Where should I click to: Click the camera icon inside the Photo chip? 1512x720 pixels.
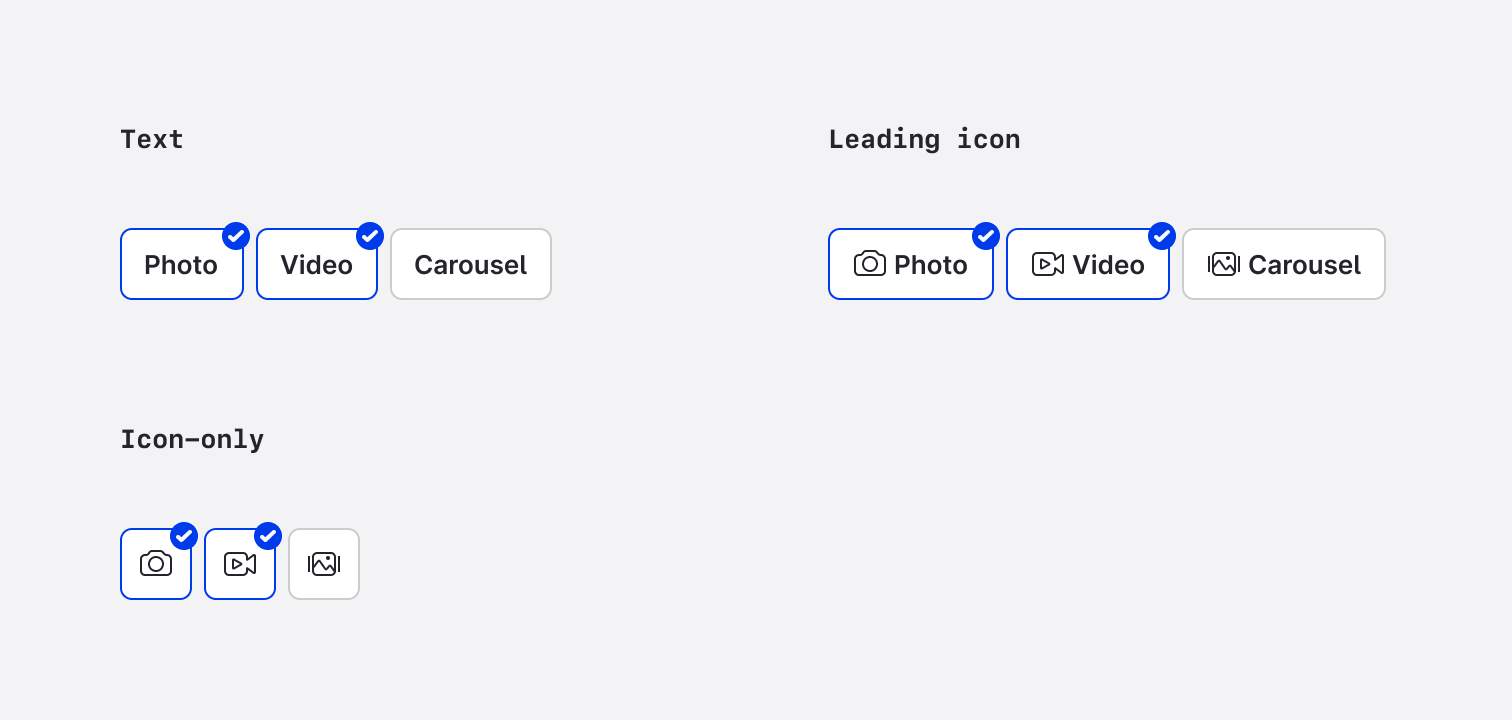(870, 264)
